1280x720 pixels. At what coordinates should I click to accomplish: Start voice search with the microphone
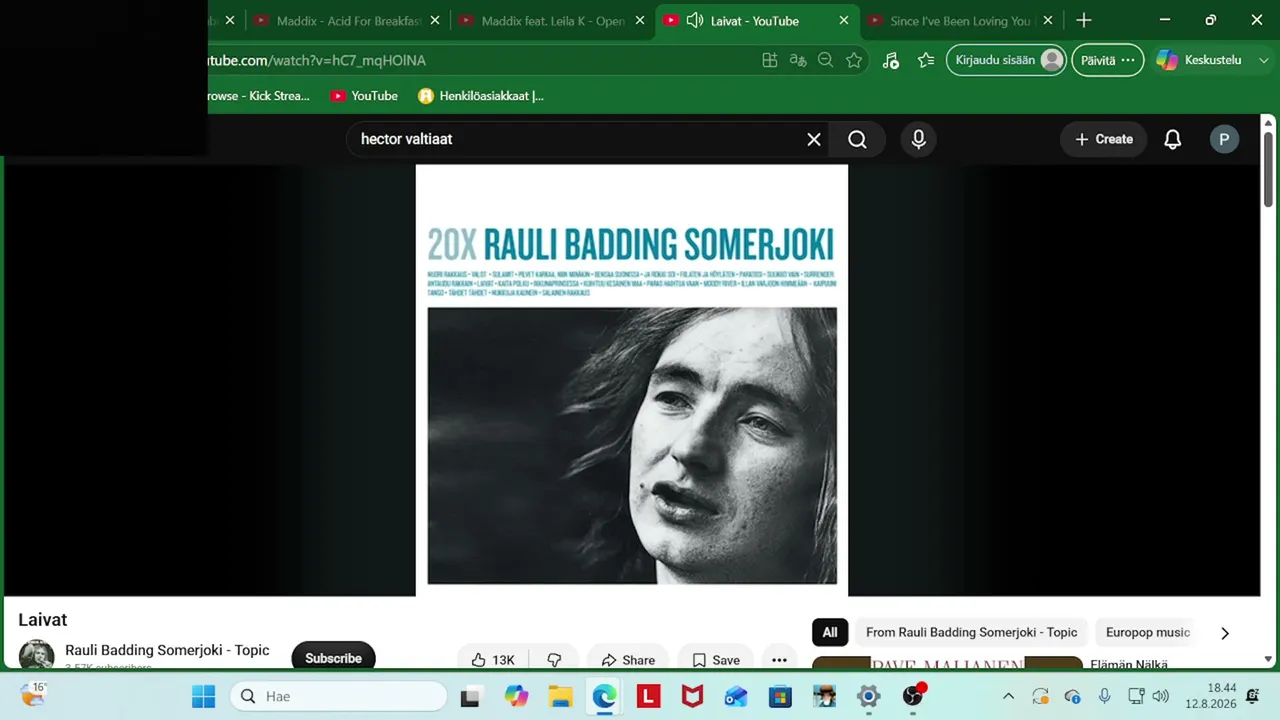[919, 140]
